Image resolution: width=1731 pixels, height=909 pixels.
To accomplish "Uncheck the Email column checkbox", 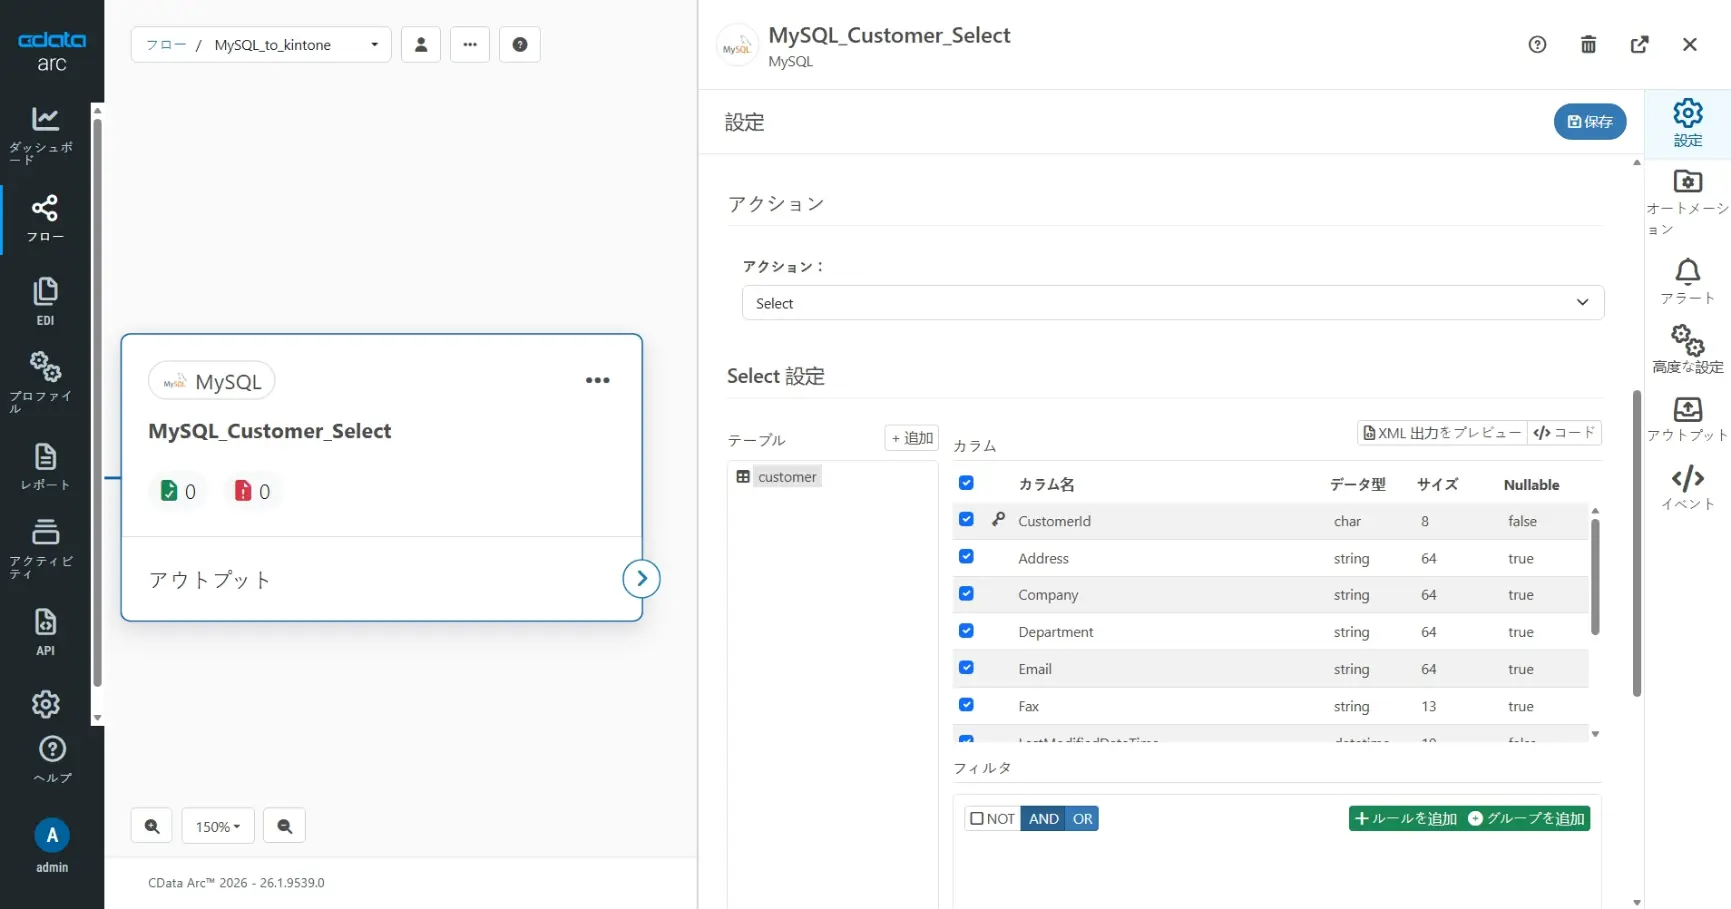I will click(x=966, y=668).
